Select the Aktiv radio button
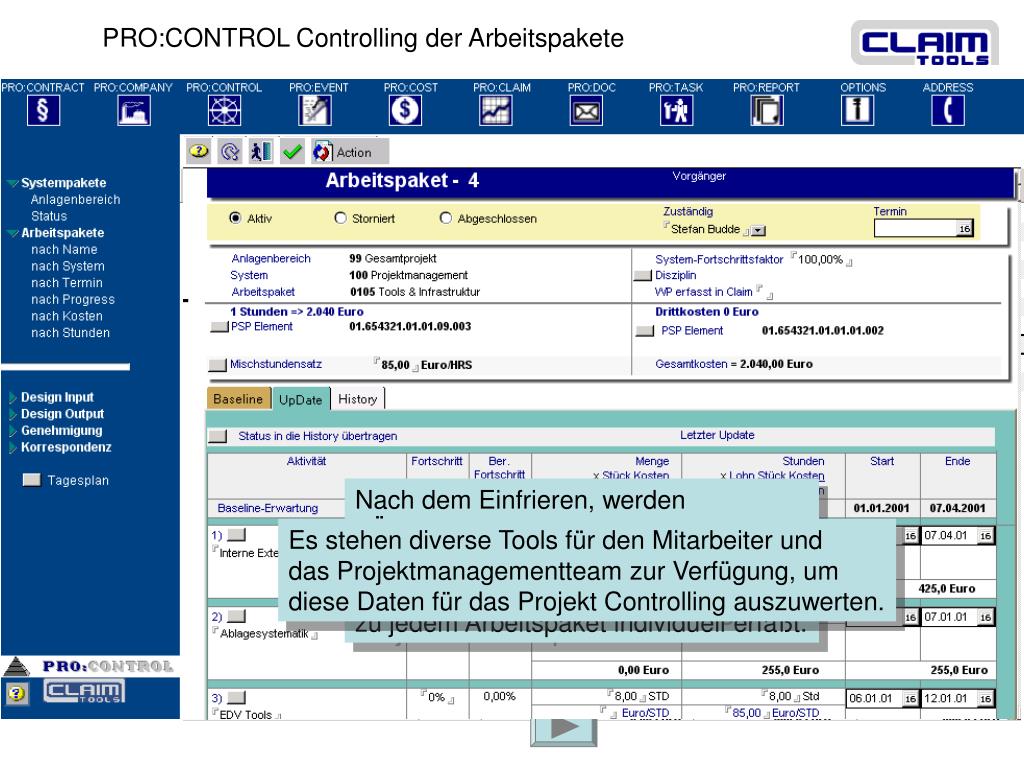 click(x=235, y=218)
